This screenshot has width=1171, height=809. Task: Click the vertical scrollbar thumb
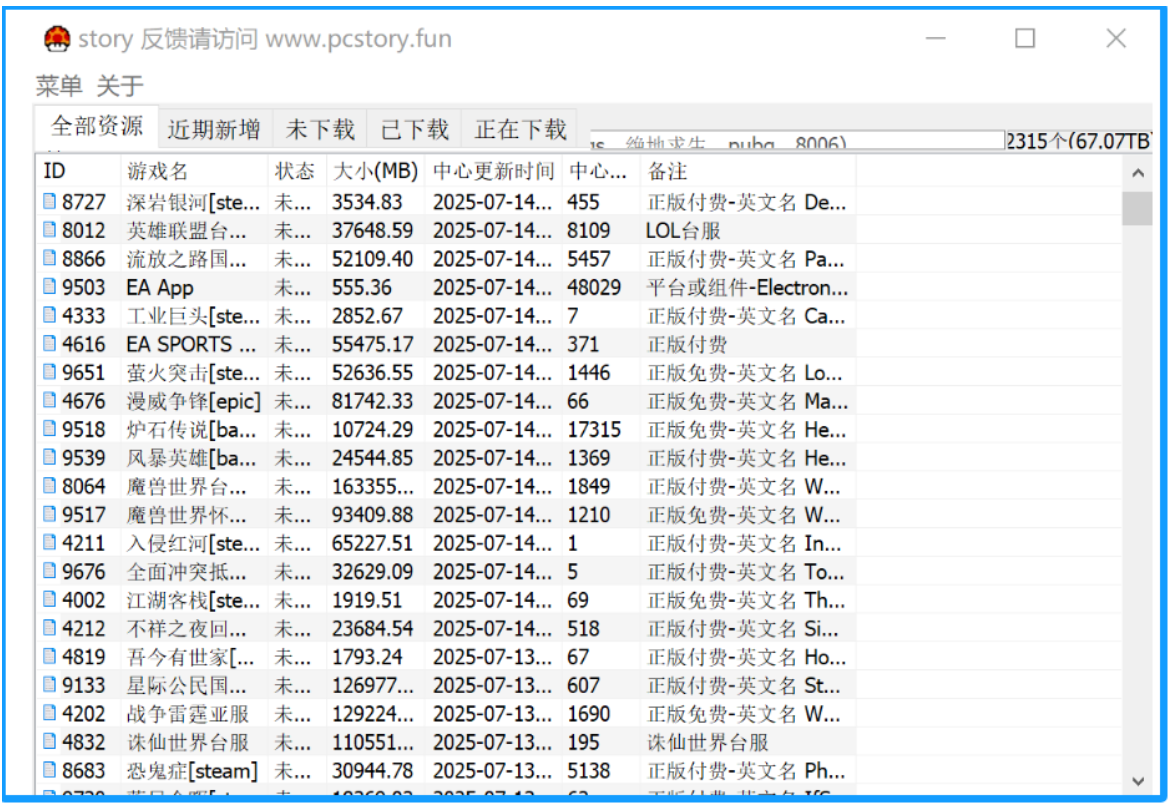point(1137,208)
